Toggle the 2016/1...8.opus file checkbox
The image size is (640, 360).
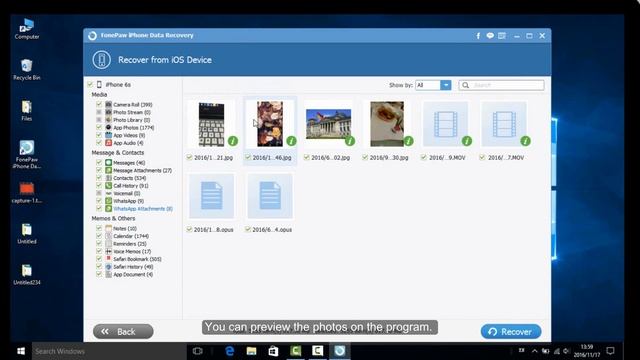tap(189, 229)
